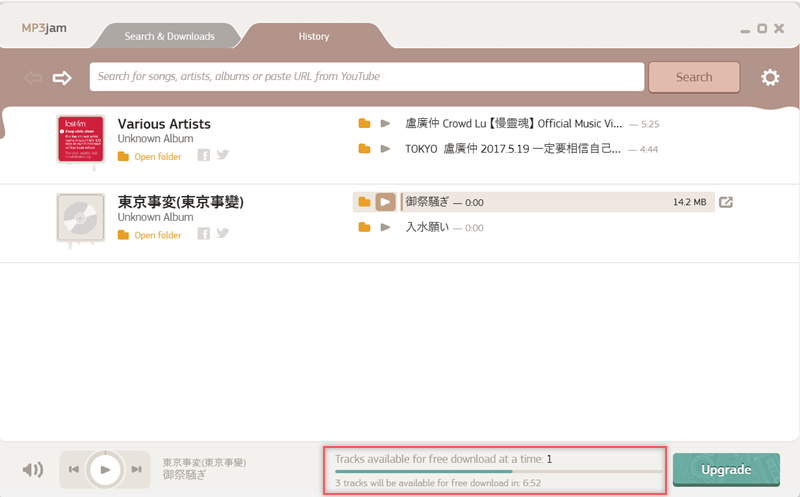Click the 4:44 track duration
This screenshot has height=497, width=800.
click(648, 150)
